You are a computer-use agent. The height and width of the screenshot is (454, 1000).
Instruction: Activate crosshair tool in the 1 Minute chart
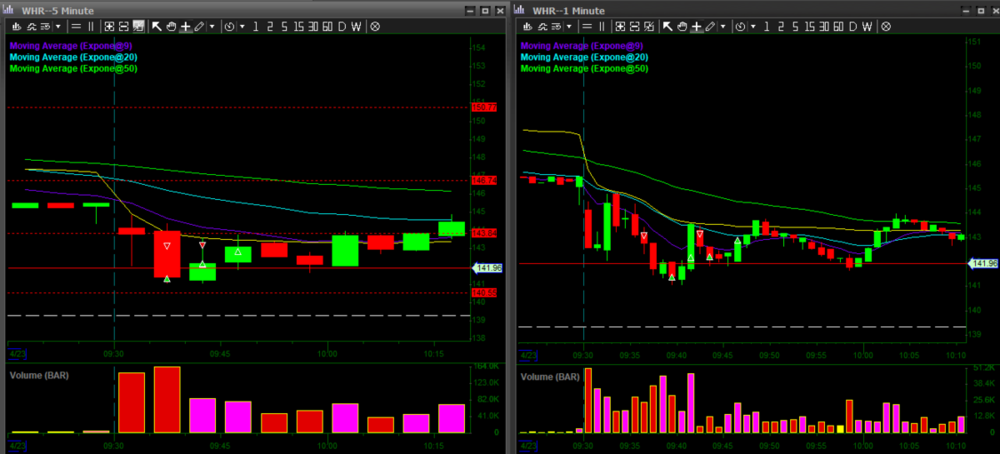[698, 26]
